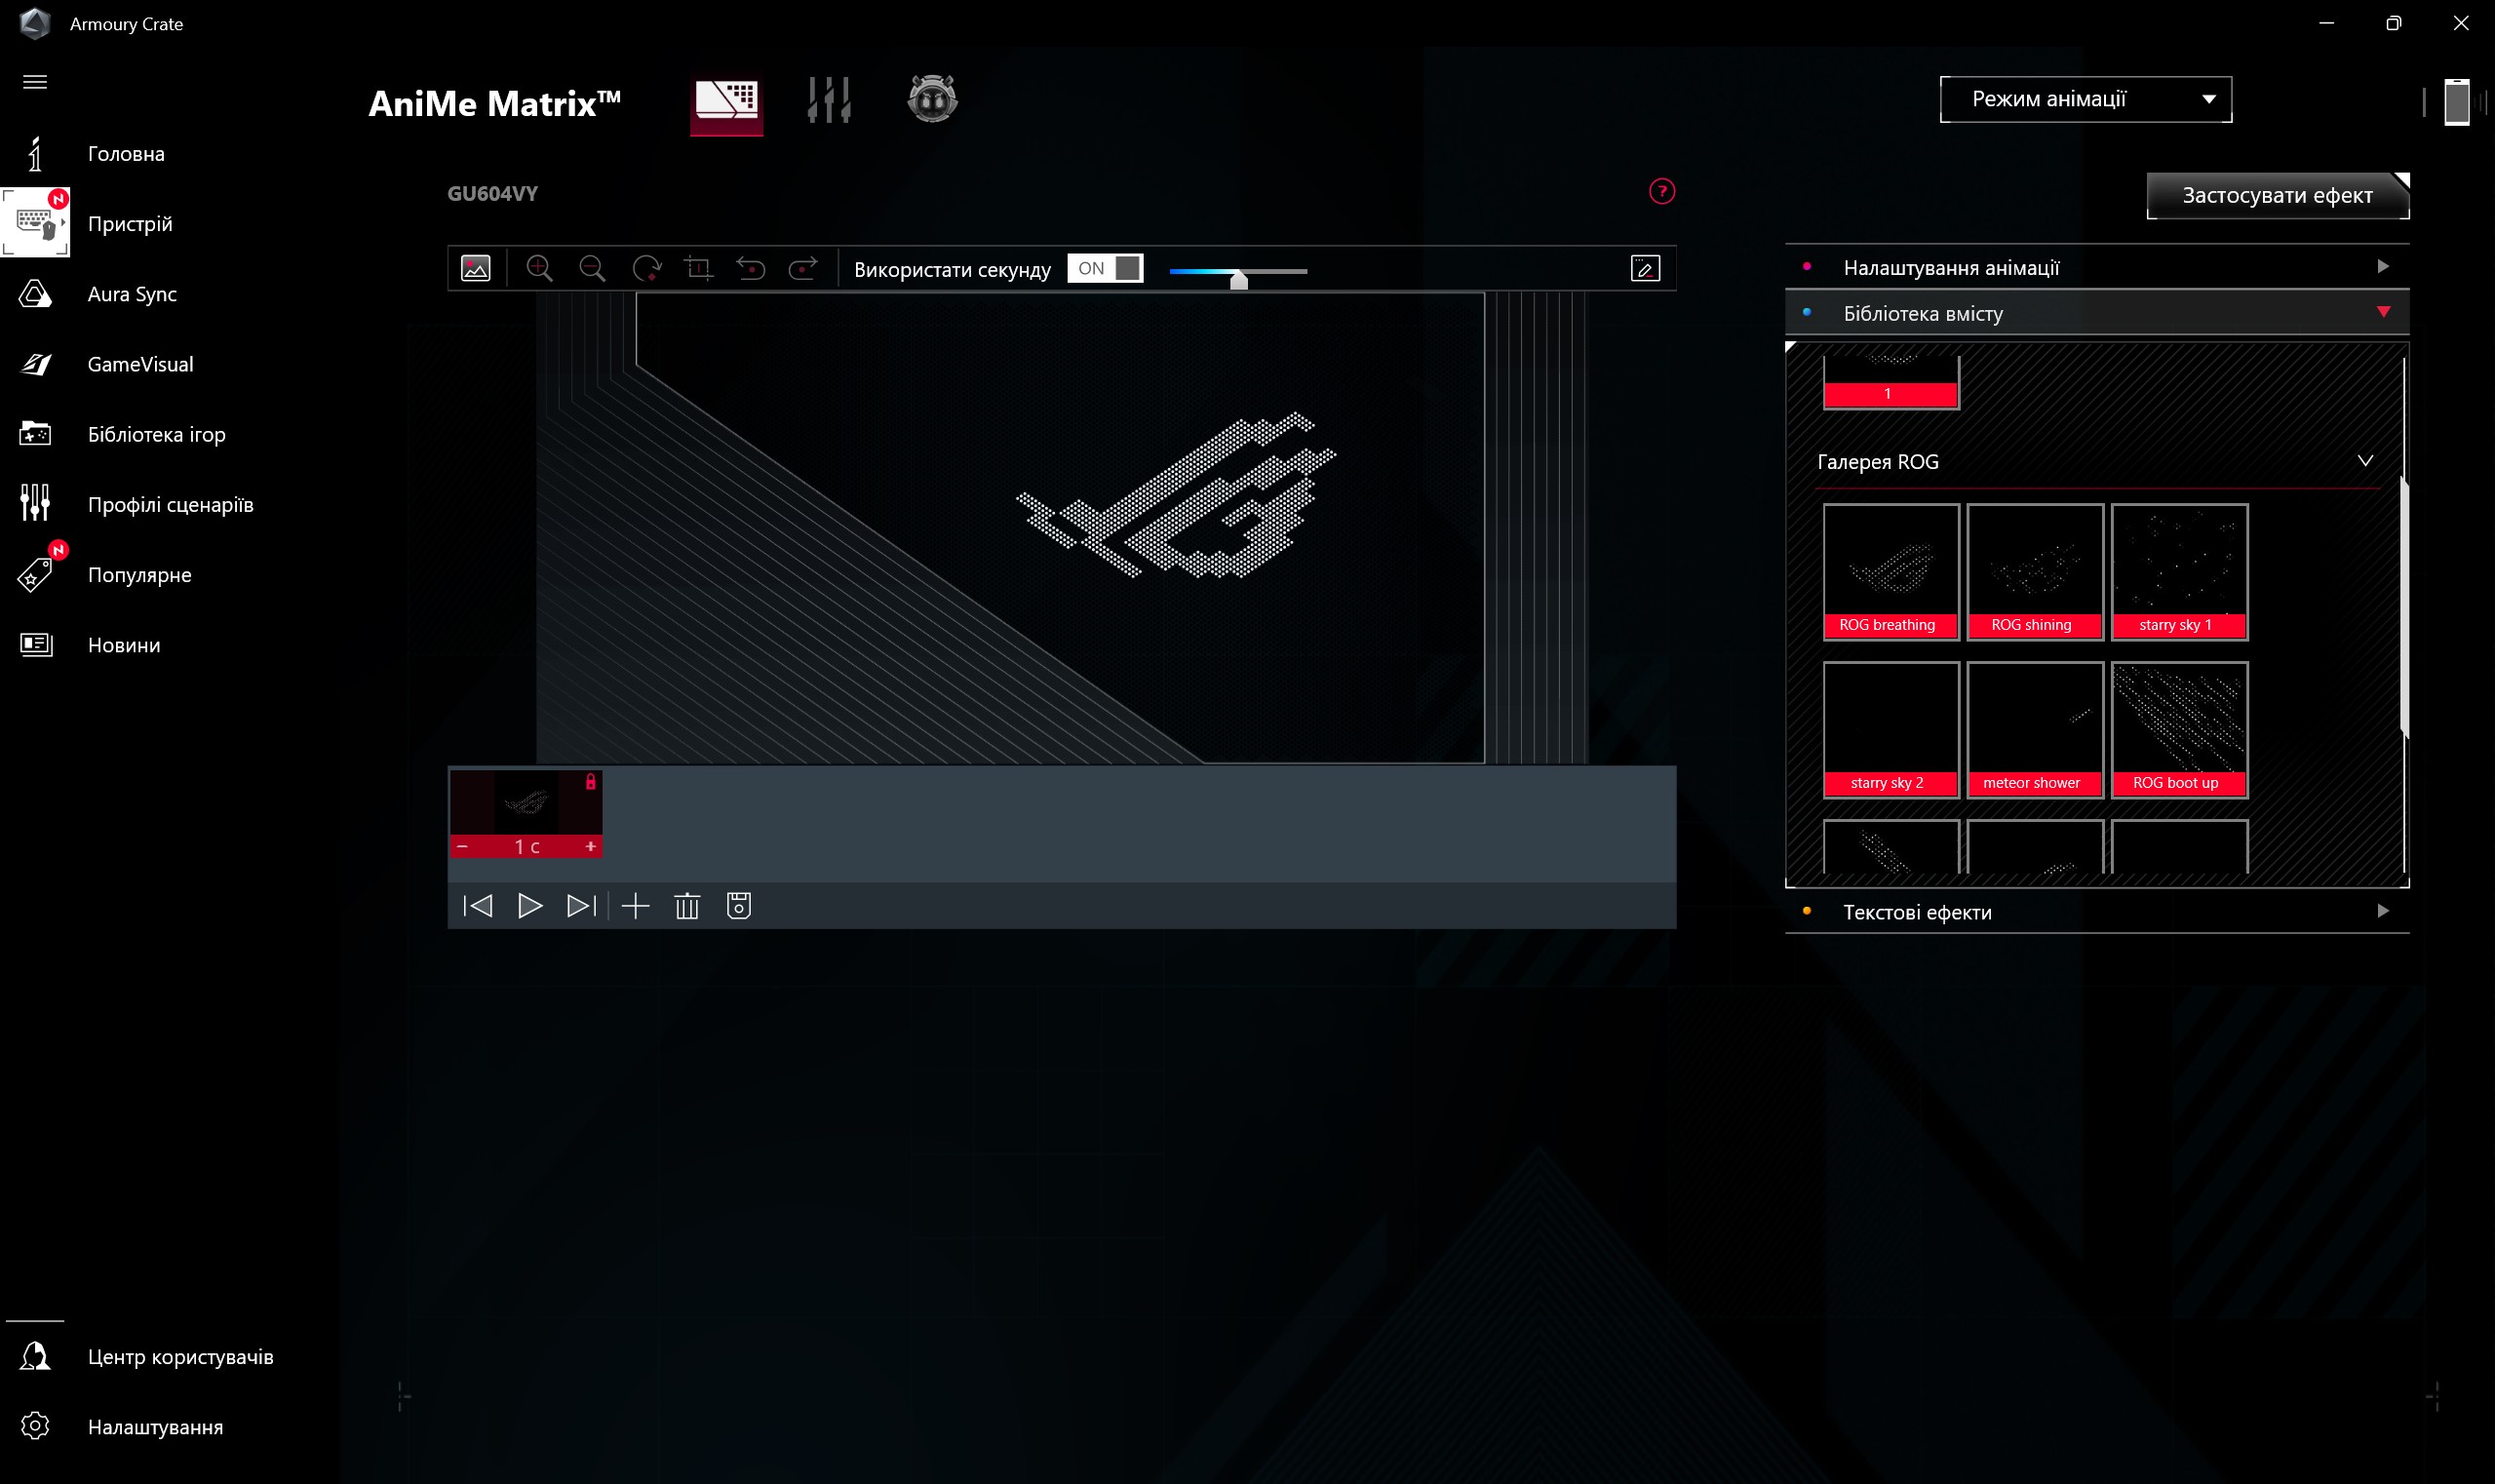Select the ROG breathing thumbnail
Screen dimensions: 2495x1484
tap(1890, 571)
